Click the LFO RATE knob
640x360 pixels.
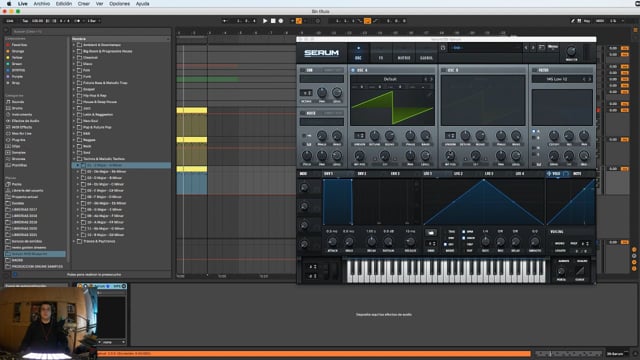[485, 241]
